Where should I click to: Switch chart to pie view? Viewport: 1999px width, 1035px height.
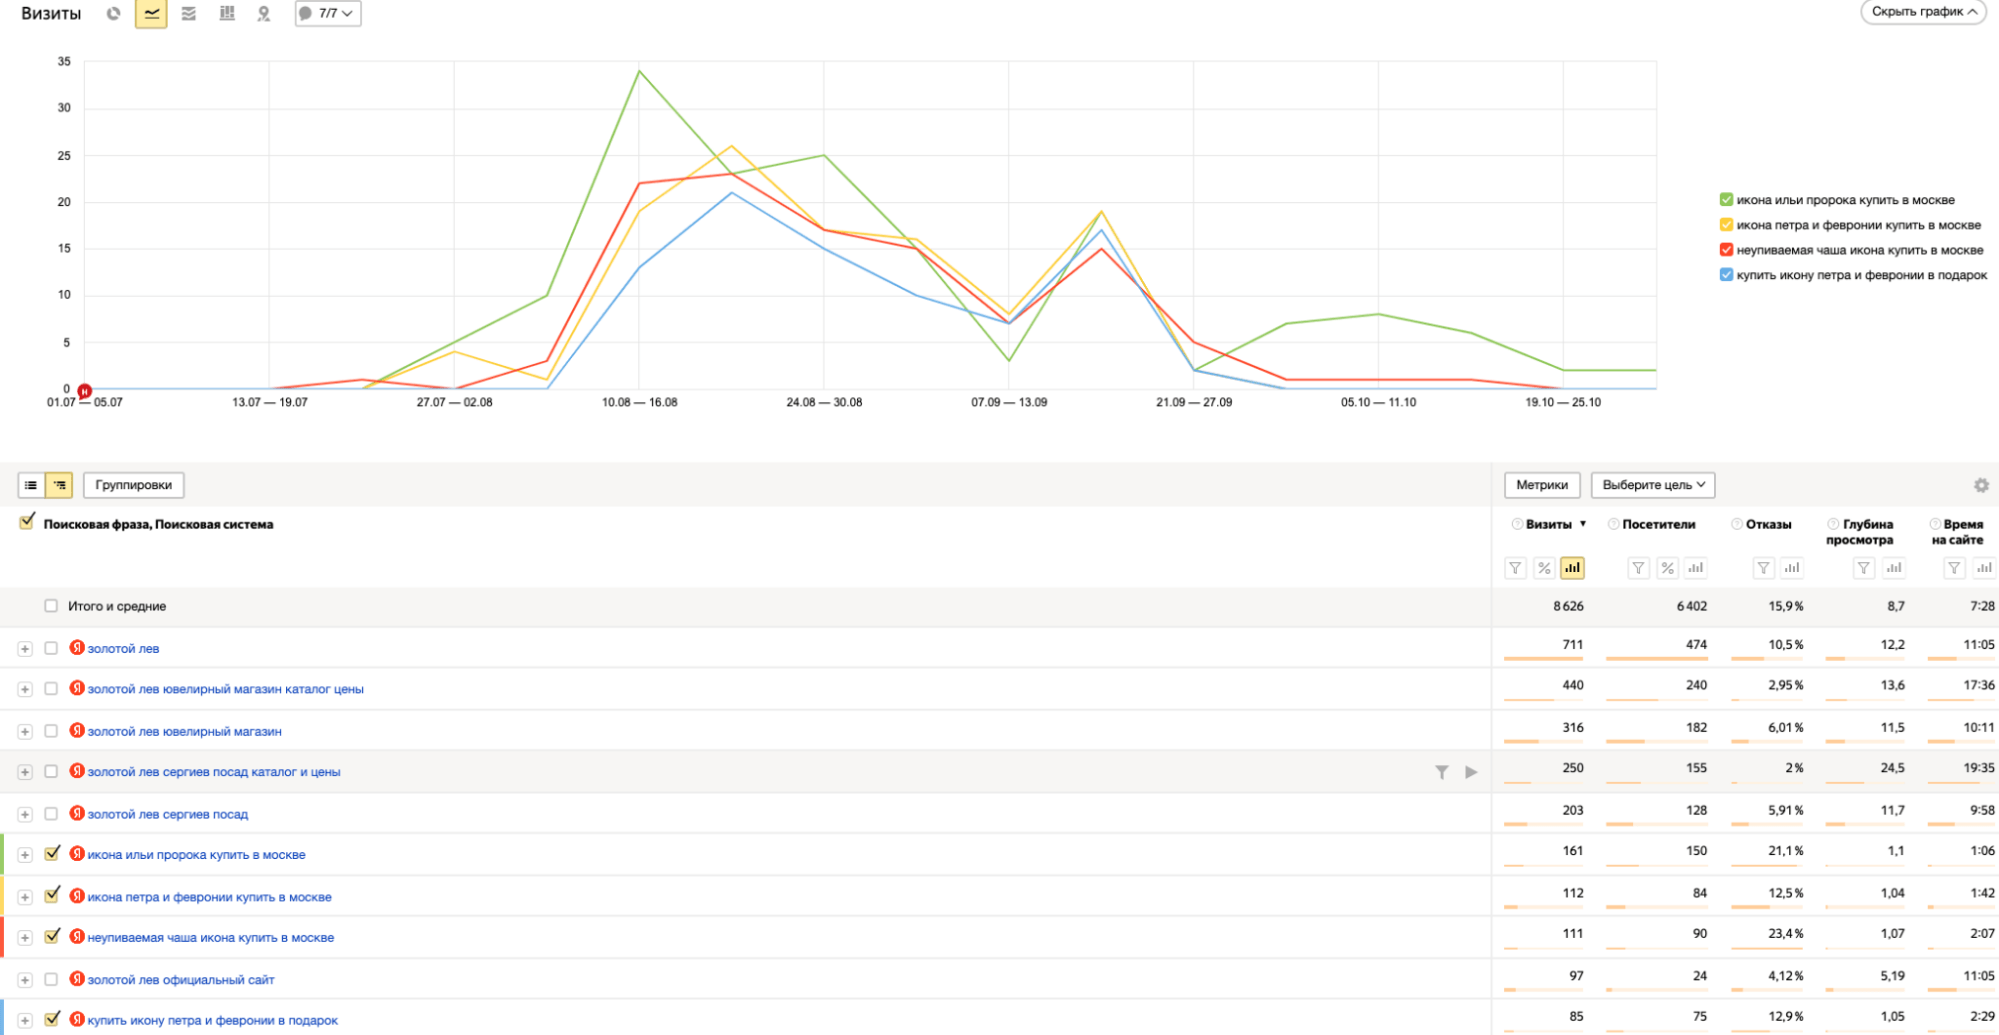point(114,14)
